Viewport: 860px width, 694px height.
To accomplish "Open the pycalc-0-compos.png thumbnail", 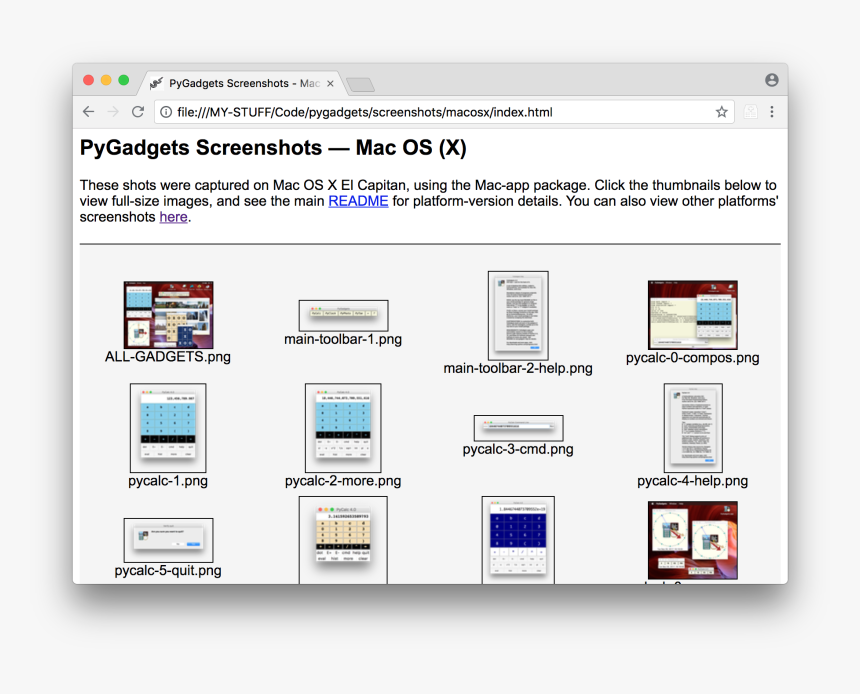I will click(693, 315).
